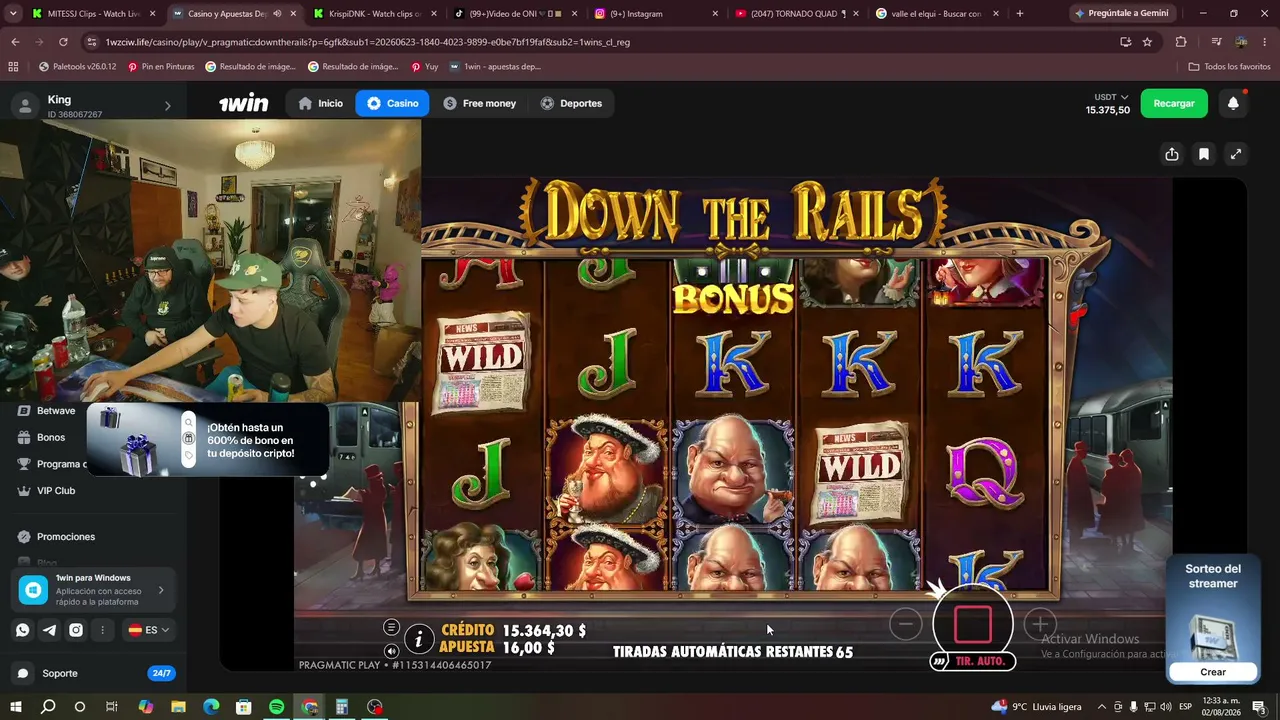Click the green Recargar button
Screen dimensions: 1280x720
(x=1174, y=103)
